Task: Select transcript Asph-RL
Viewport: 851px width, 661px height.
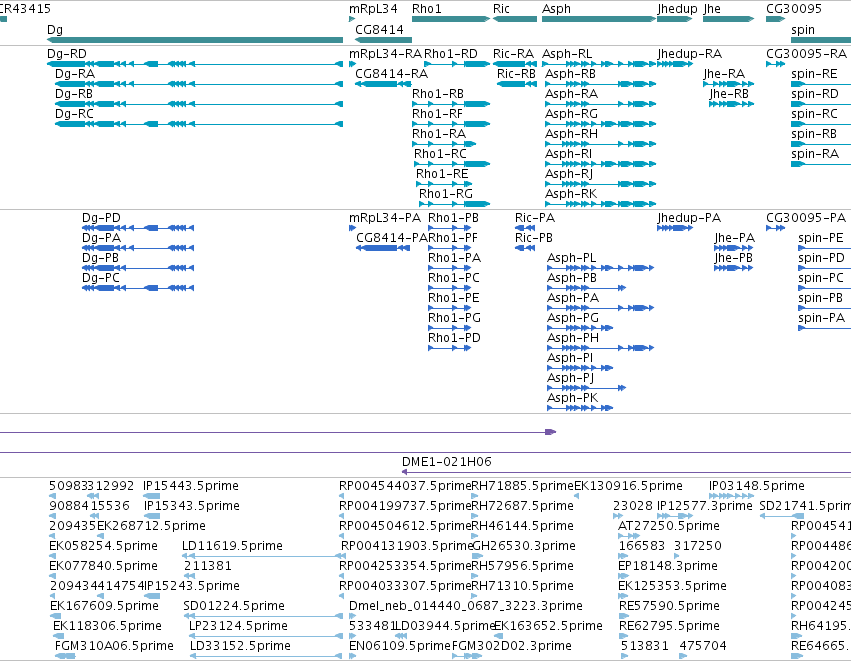Action: tap(599, 64)
